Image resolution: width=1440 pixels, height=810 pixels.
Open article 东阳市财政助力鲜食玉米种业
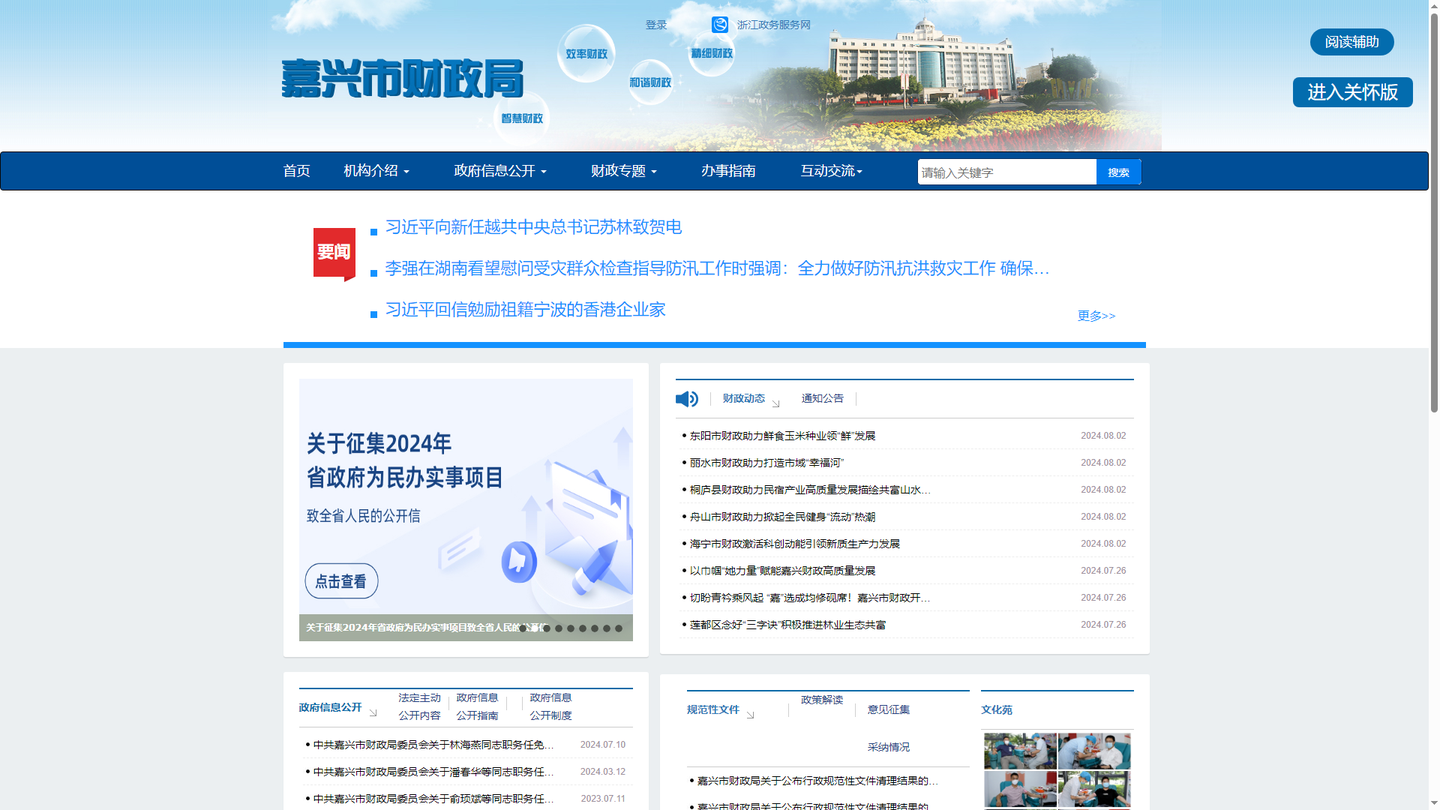click(x=782, y=436)
